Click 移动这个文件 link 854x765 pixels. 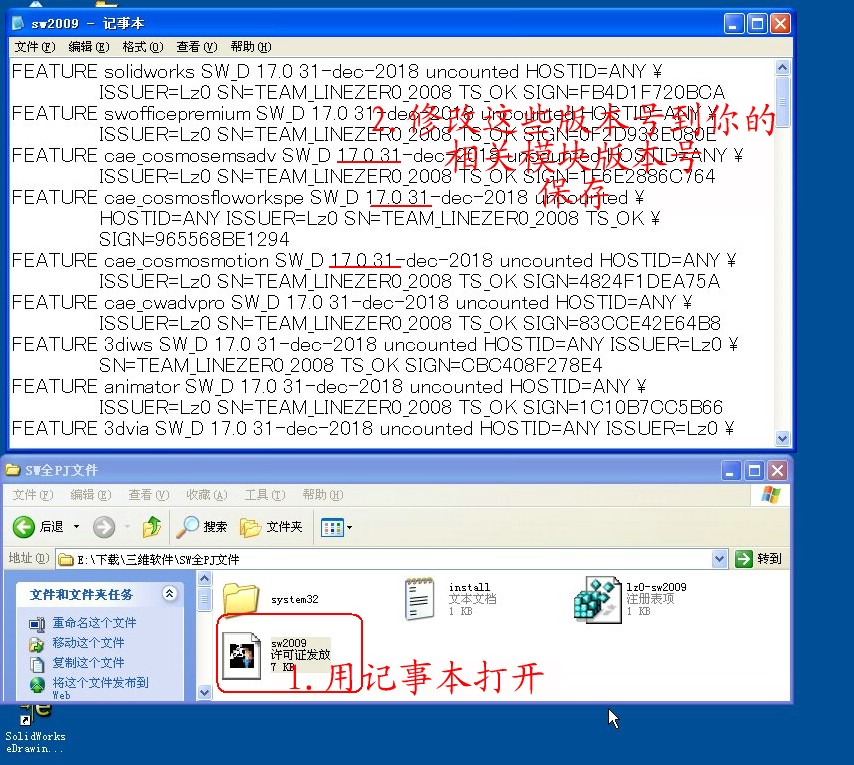coord(88,642)
